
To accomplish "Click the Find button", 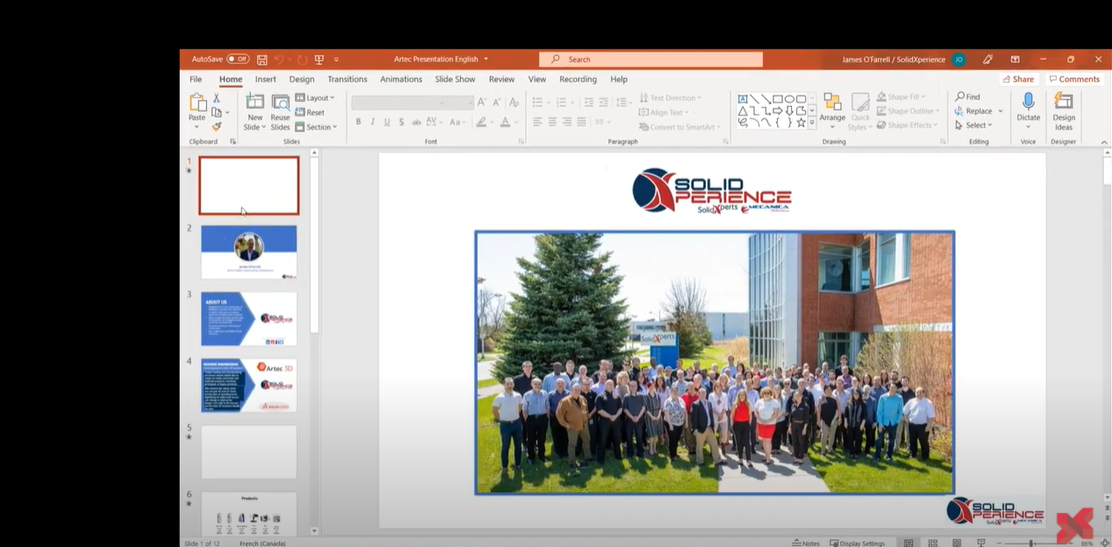I will click(x=968, y=96).
